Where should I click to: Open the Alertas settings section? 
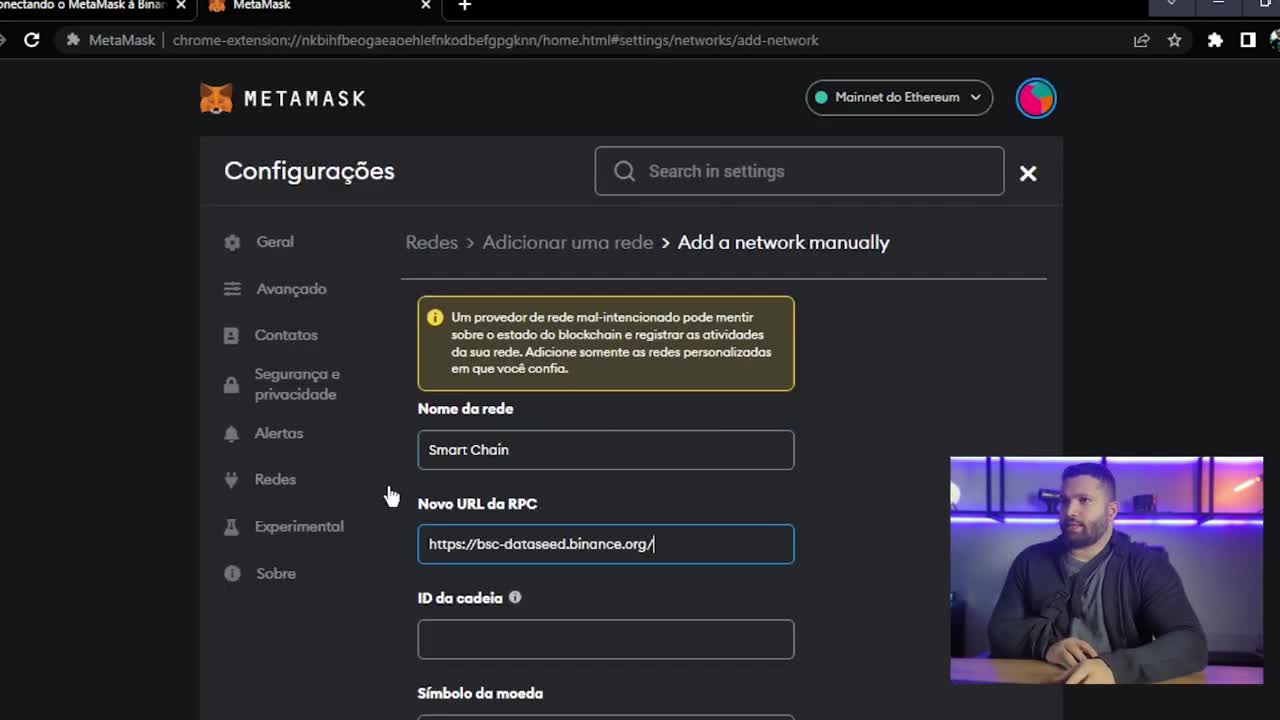pyautogui.click(x=278, y=433)
